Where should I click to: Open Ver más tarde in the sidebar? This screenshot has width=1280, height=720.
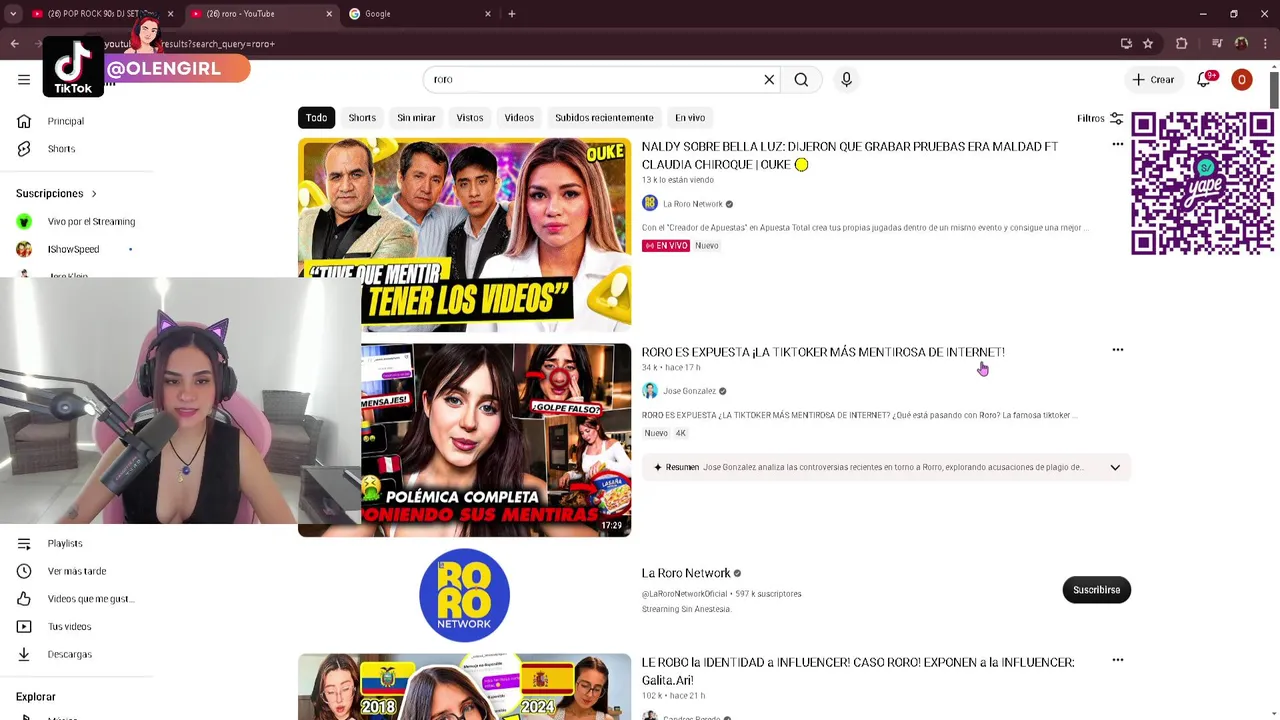(x=77, y=571)
